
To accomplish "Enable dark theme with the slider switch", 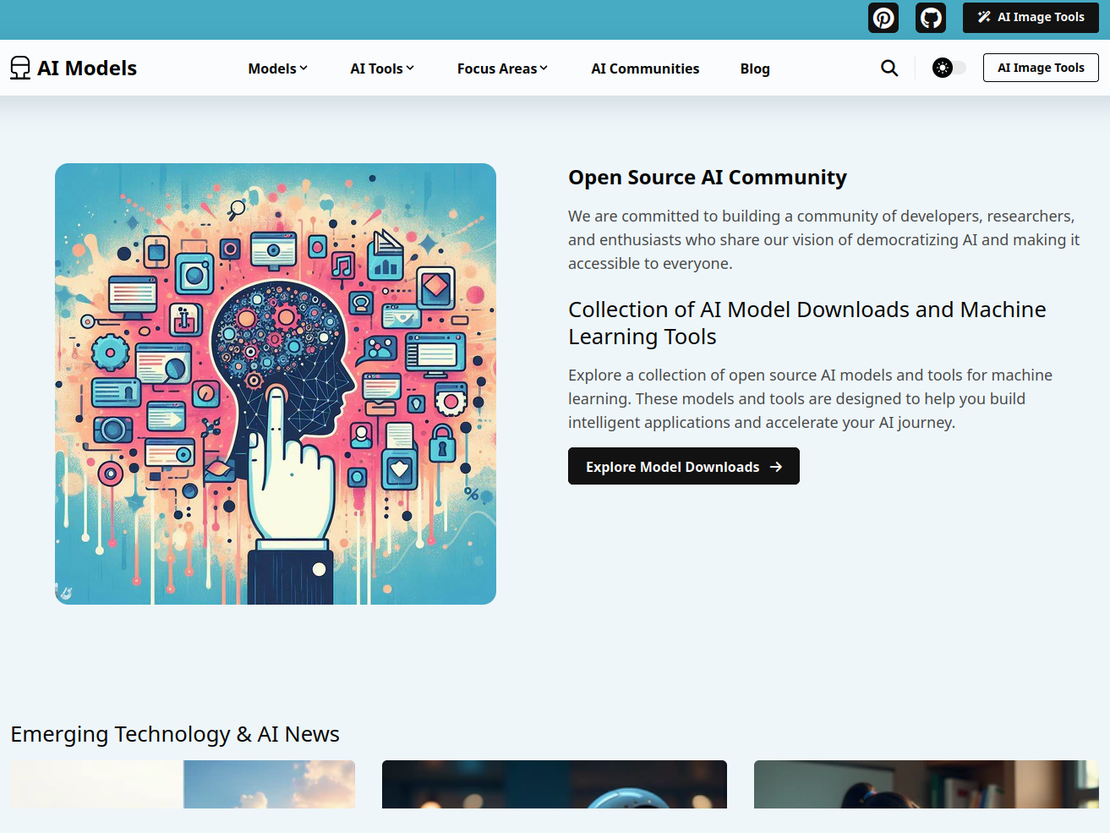I will click(947, 67).
